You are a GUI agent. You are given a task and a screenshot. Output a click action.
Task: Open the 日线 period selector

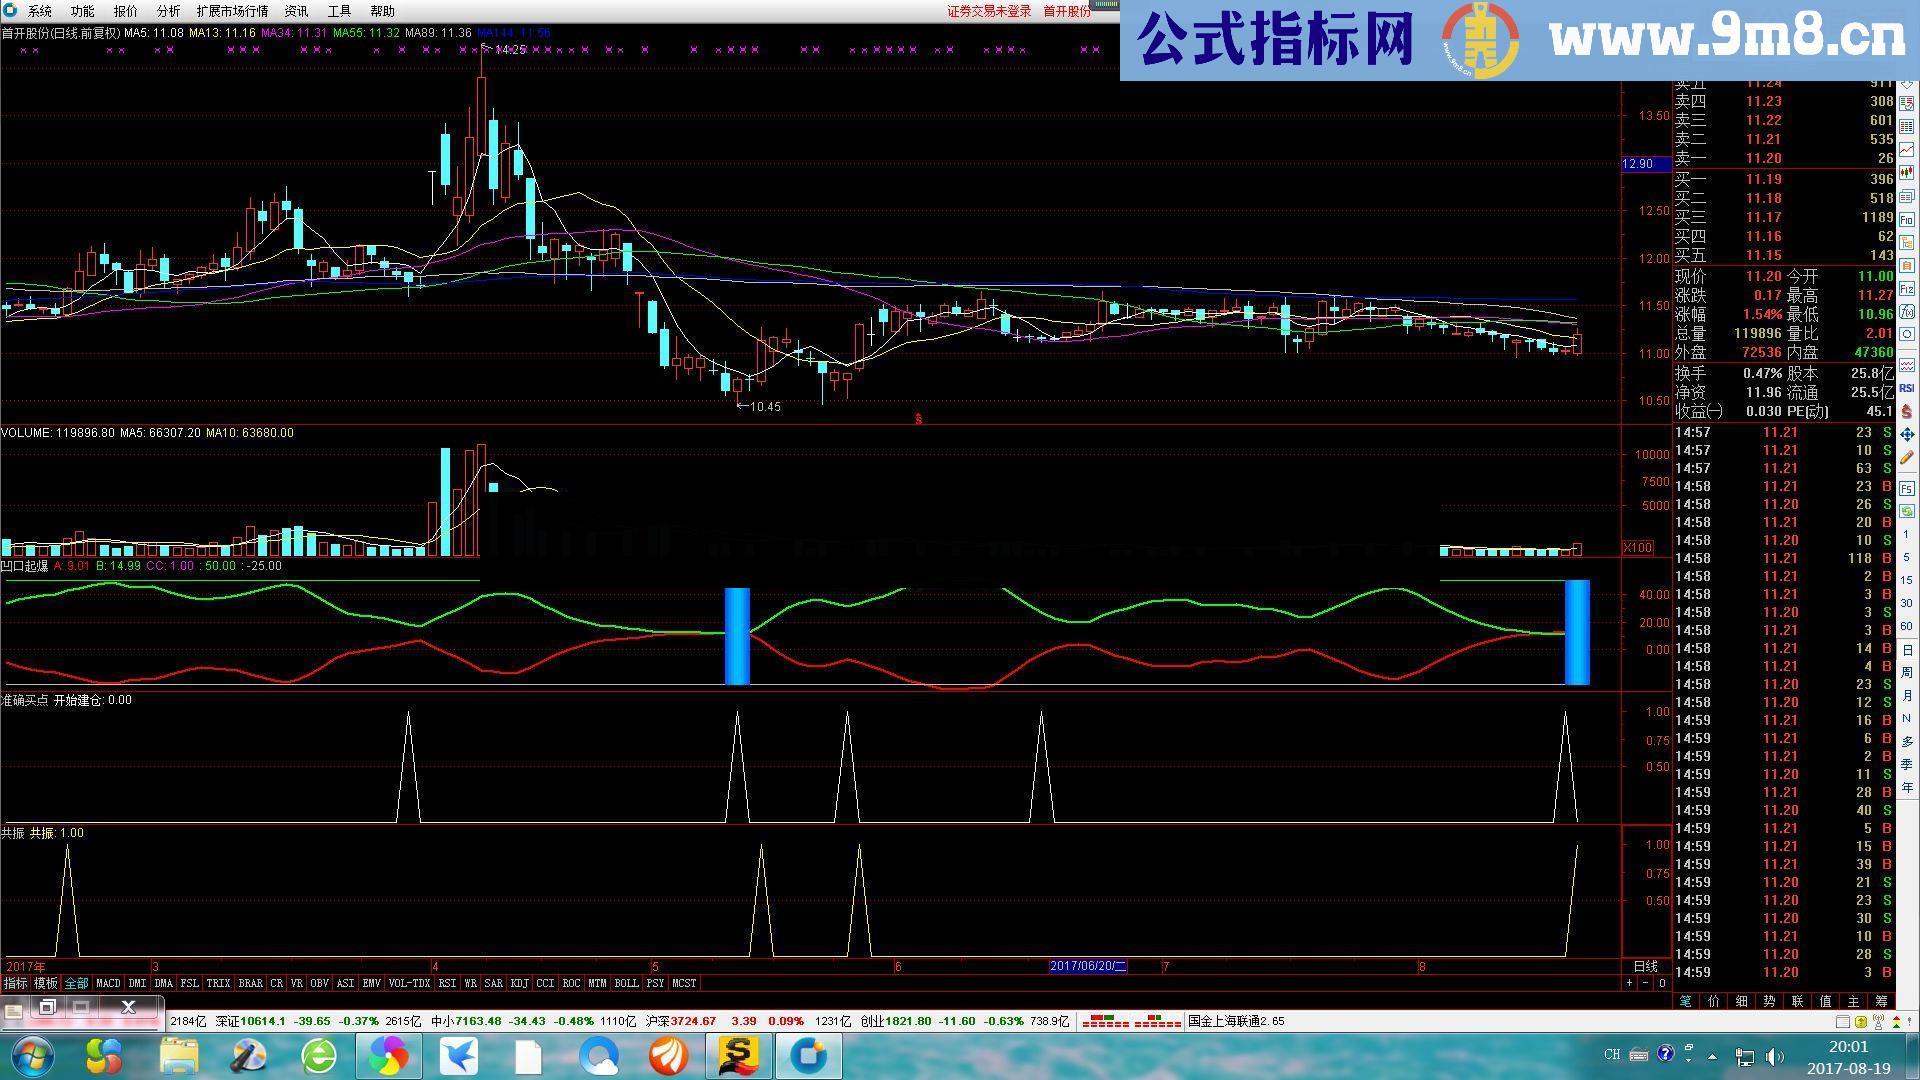pos(1646,966)
